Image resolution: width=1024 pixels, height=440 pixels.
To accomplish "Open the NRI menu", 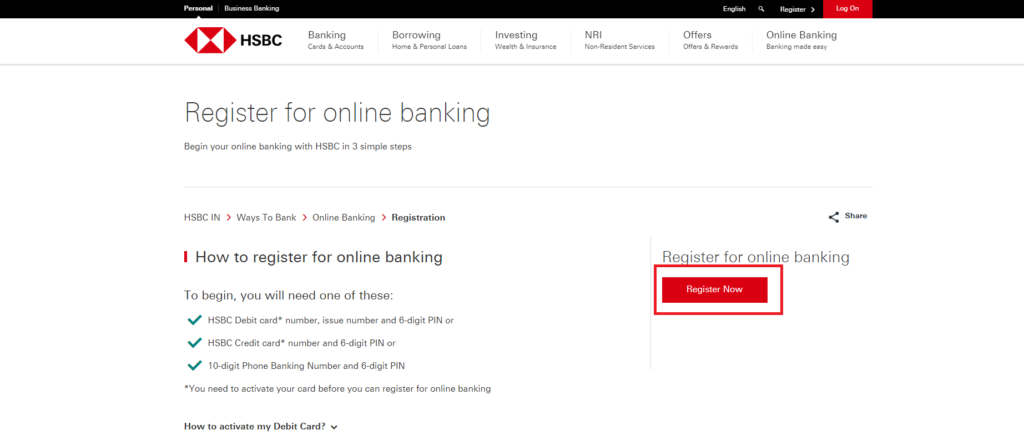I will 619,40.
